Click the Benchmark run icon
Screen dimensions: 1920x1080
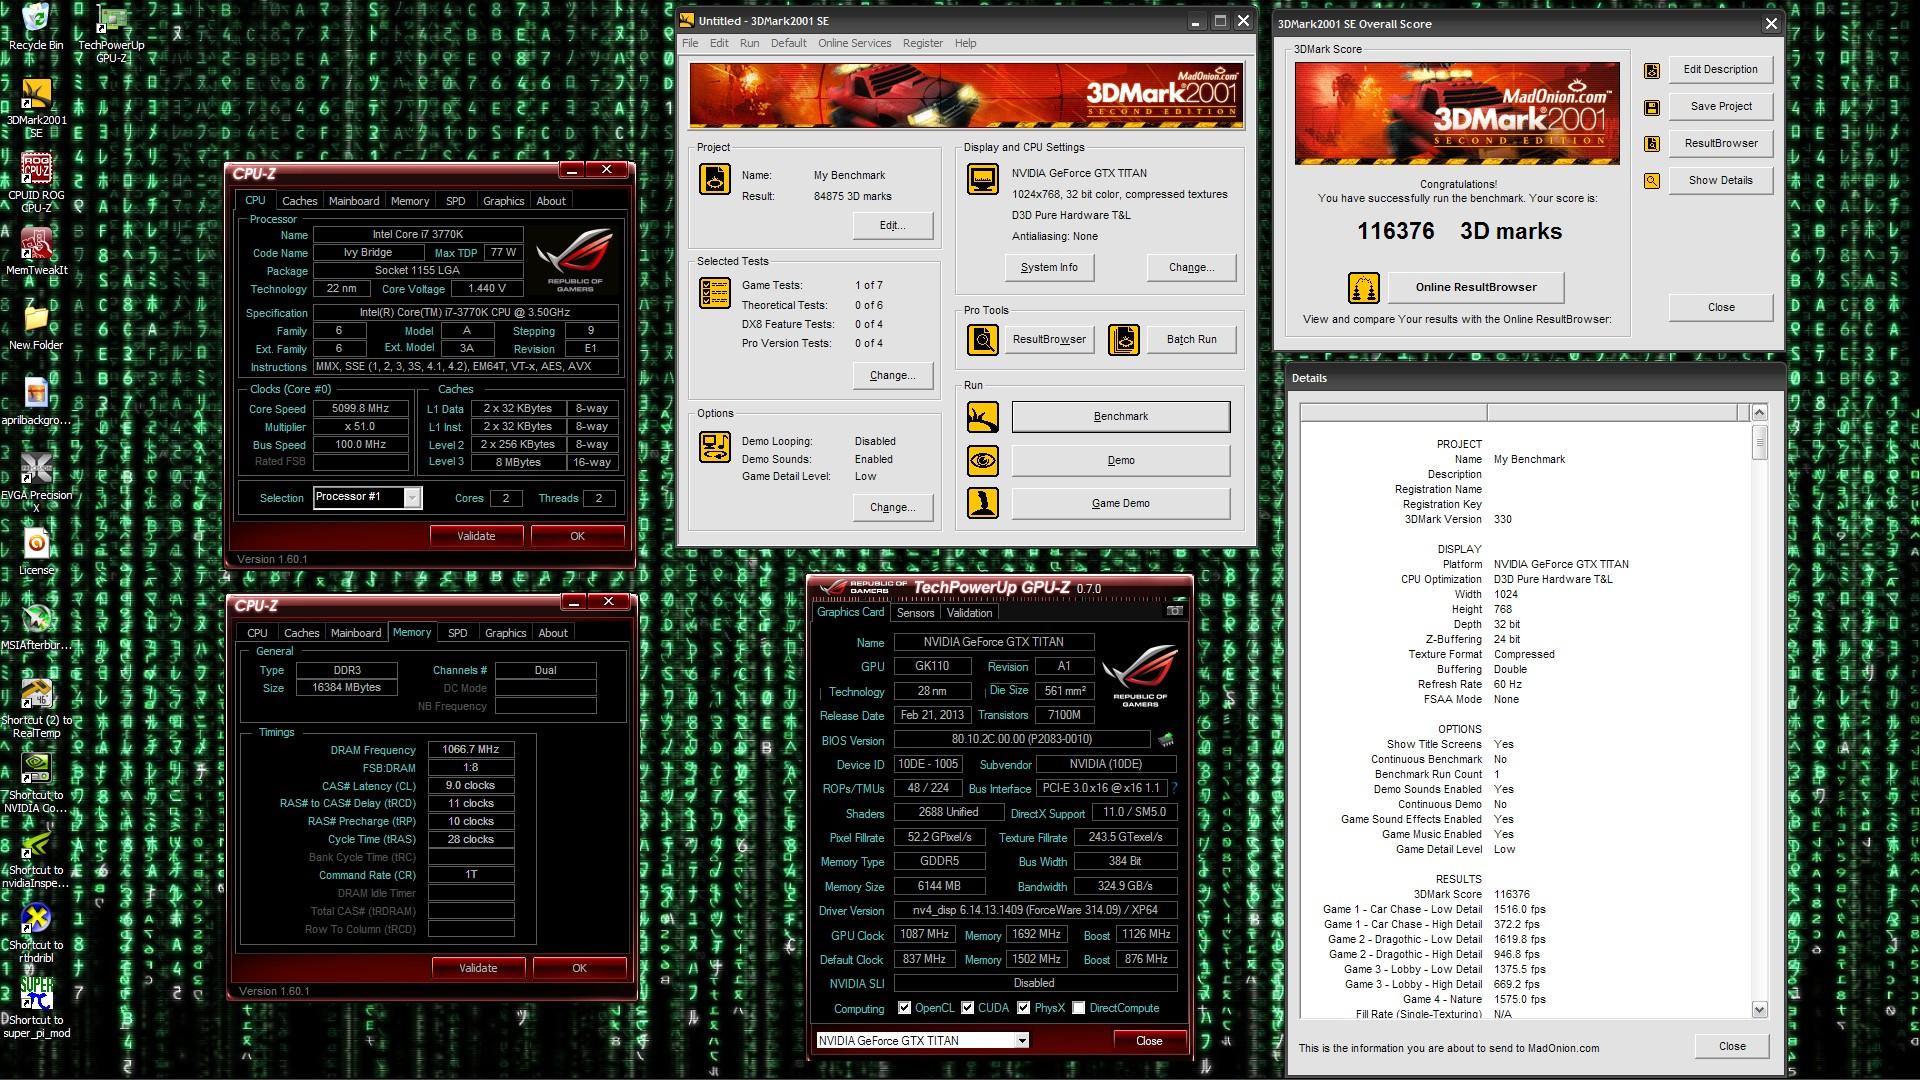983,416
